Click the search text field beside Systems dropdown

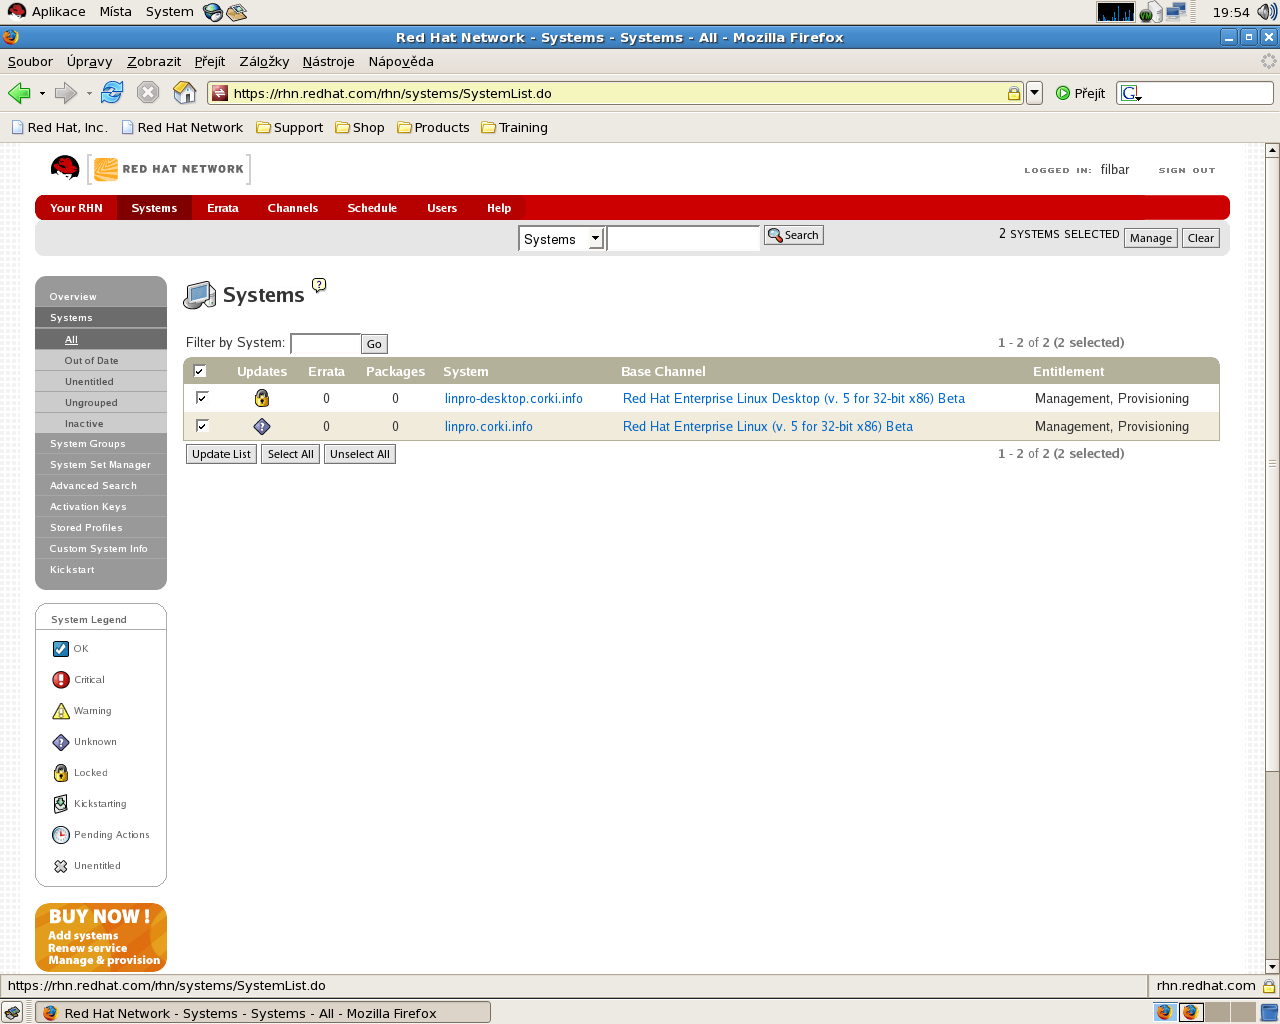683,239
